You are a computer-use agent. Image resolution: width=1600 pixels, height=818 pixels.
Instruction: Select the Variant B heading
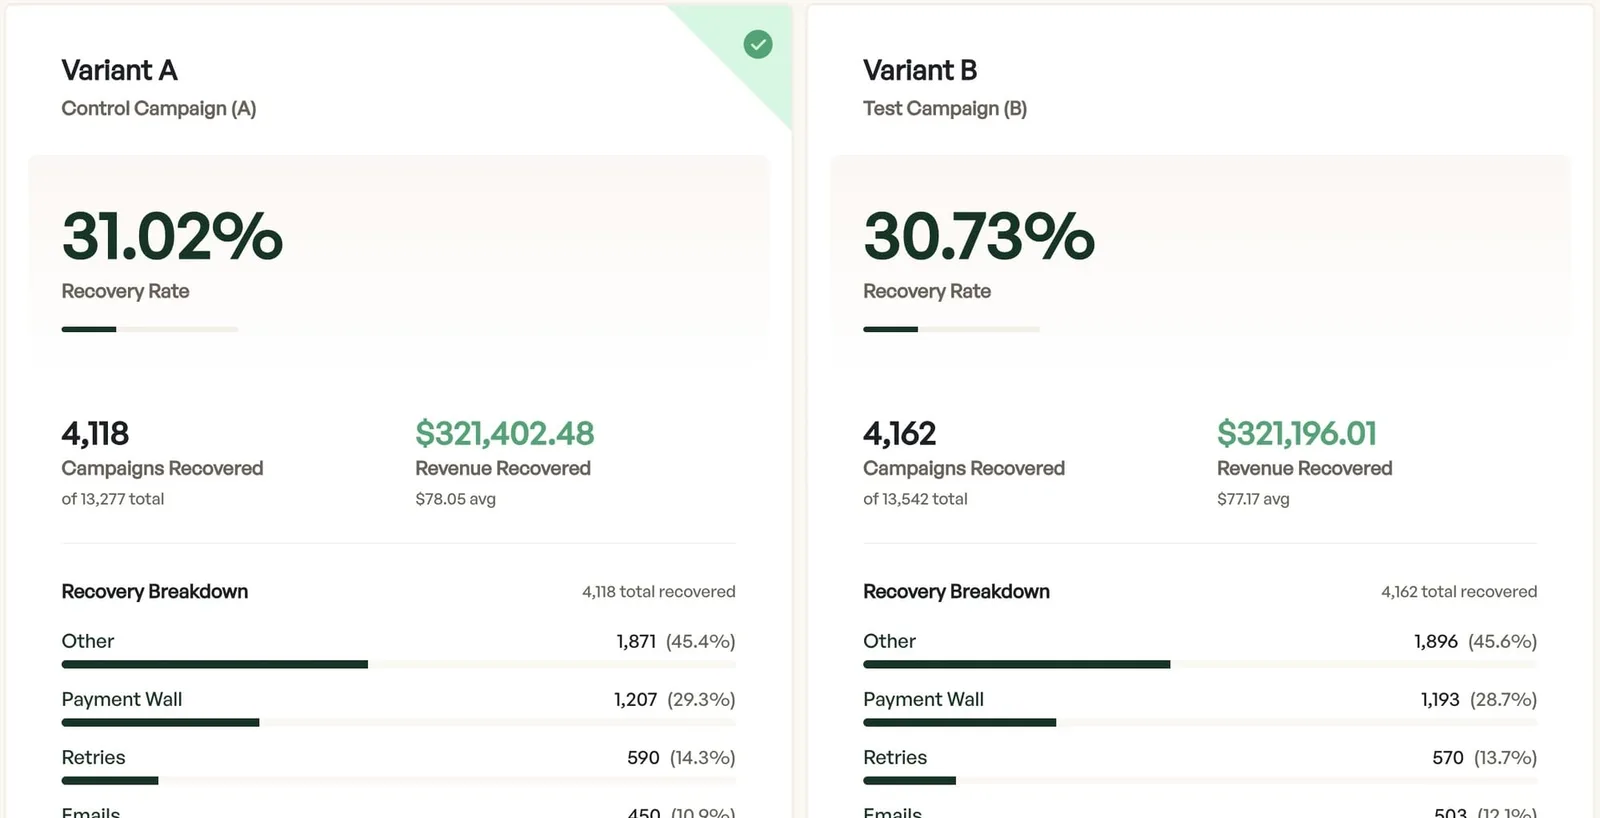click(920, 70)
